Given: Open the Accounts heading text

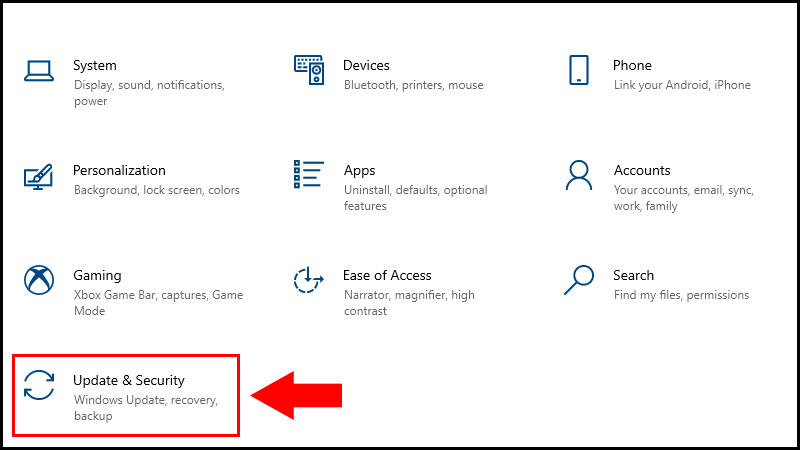Looking at the screenshot, I should tap(642, 170).
